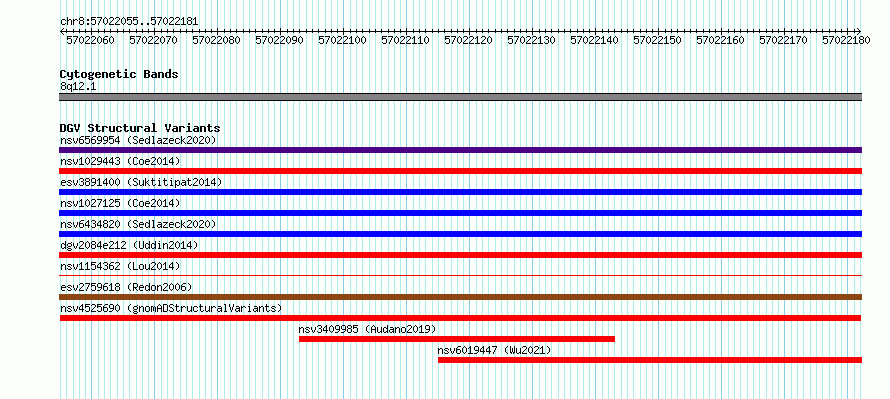Open esv3891400 (Suktitipat2014) variant label
This screenshot has height=399, width=890.
(141, 182)
